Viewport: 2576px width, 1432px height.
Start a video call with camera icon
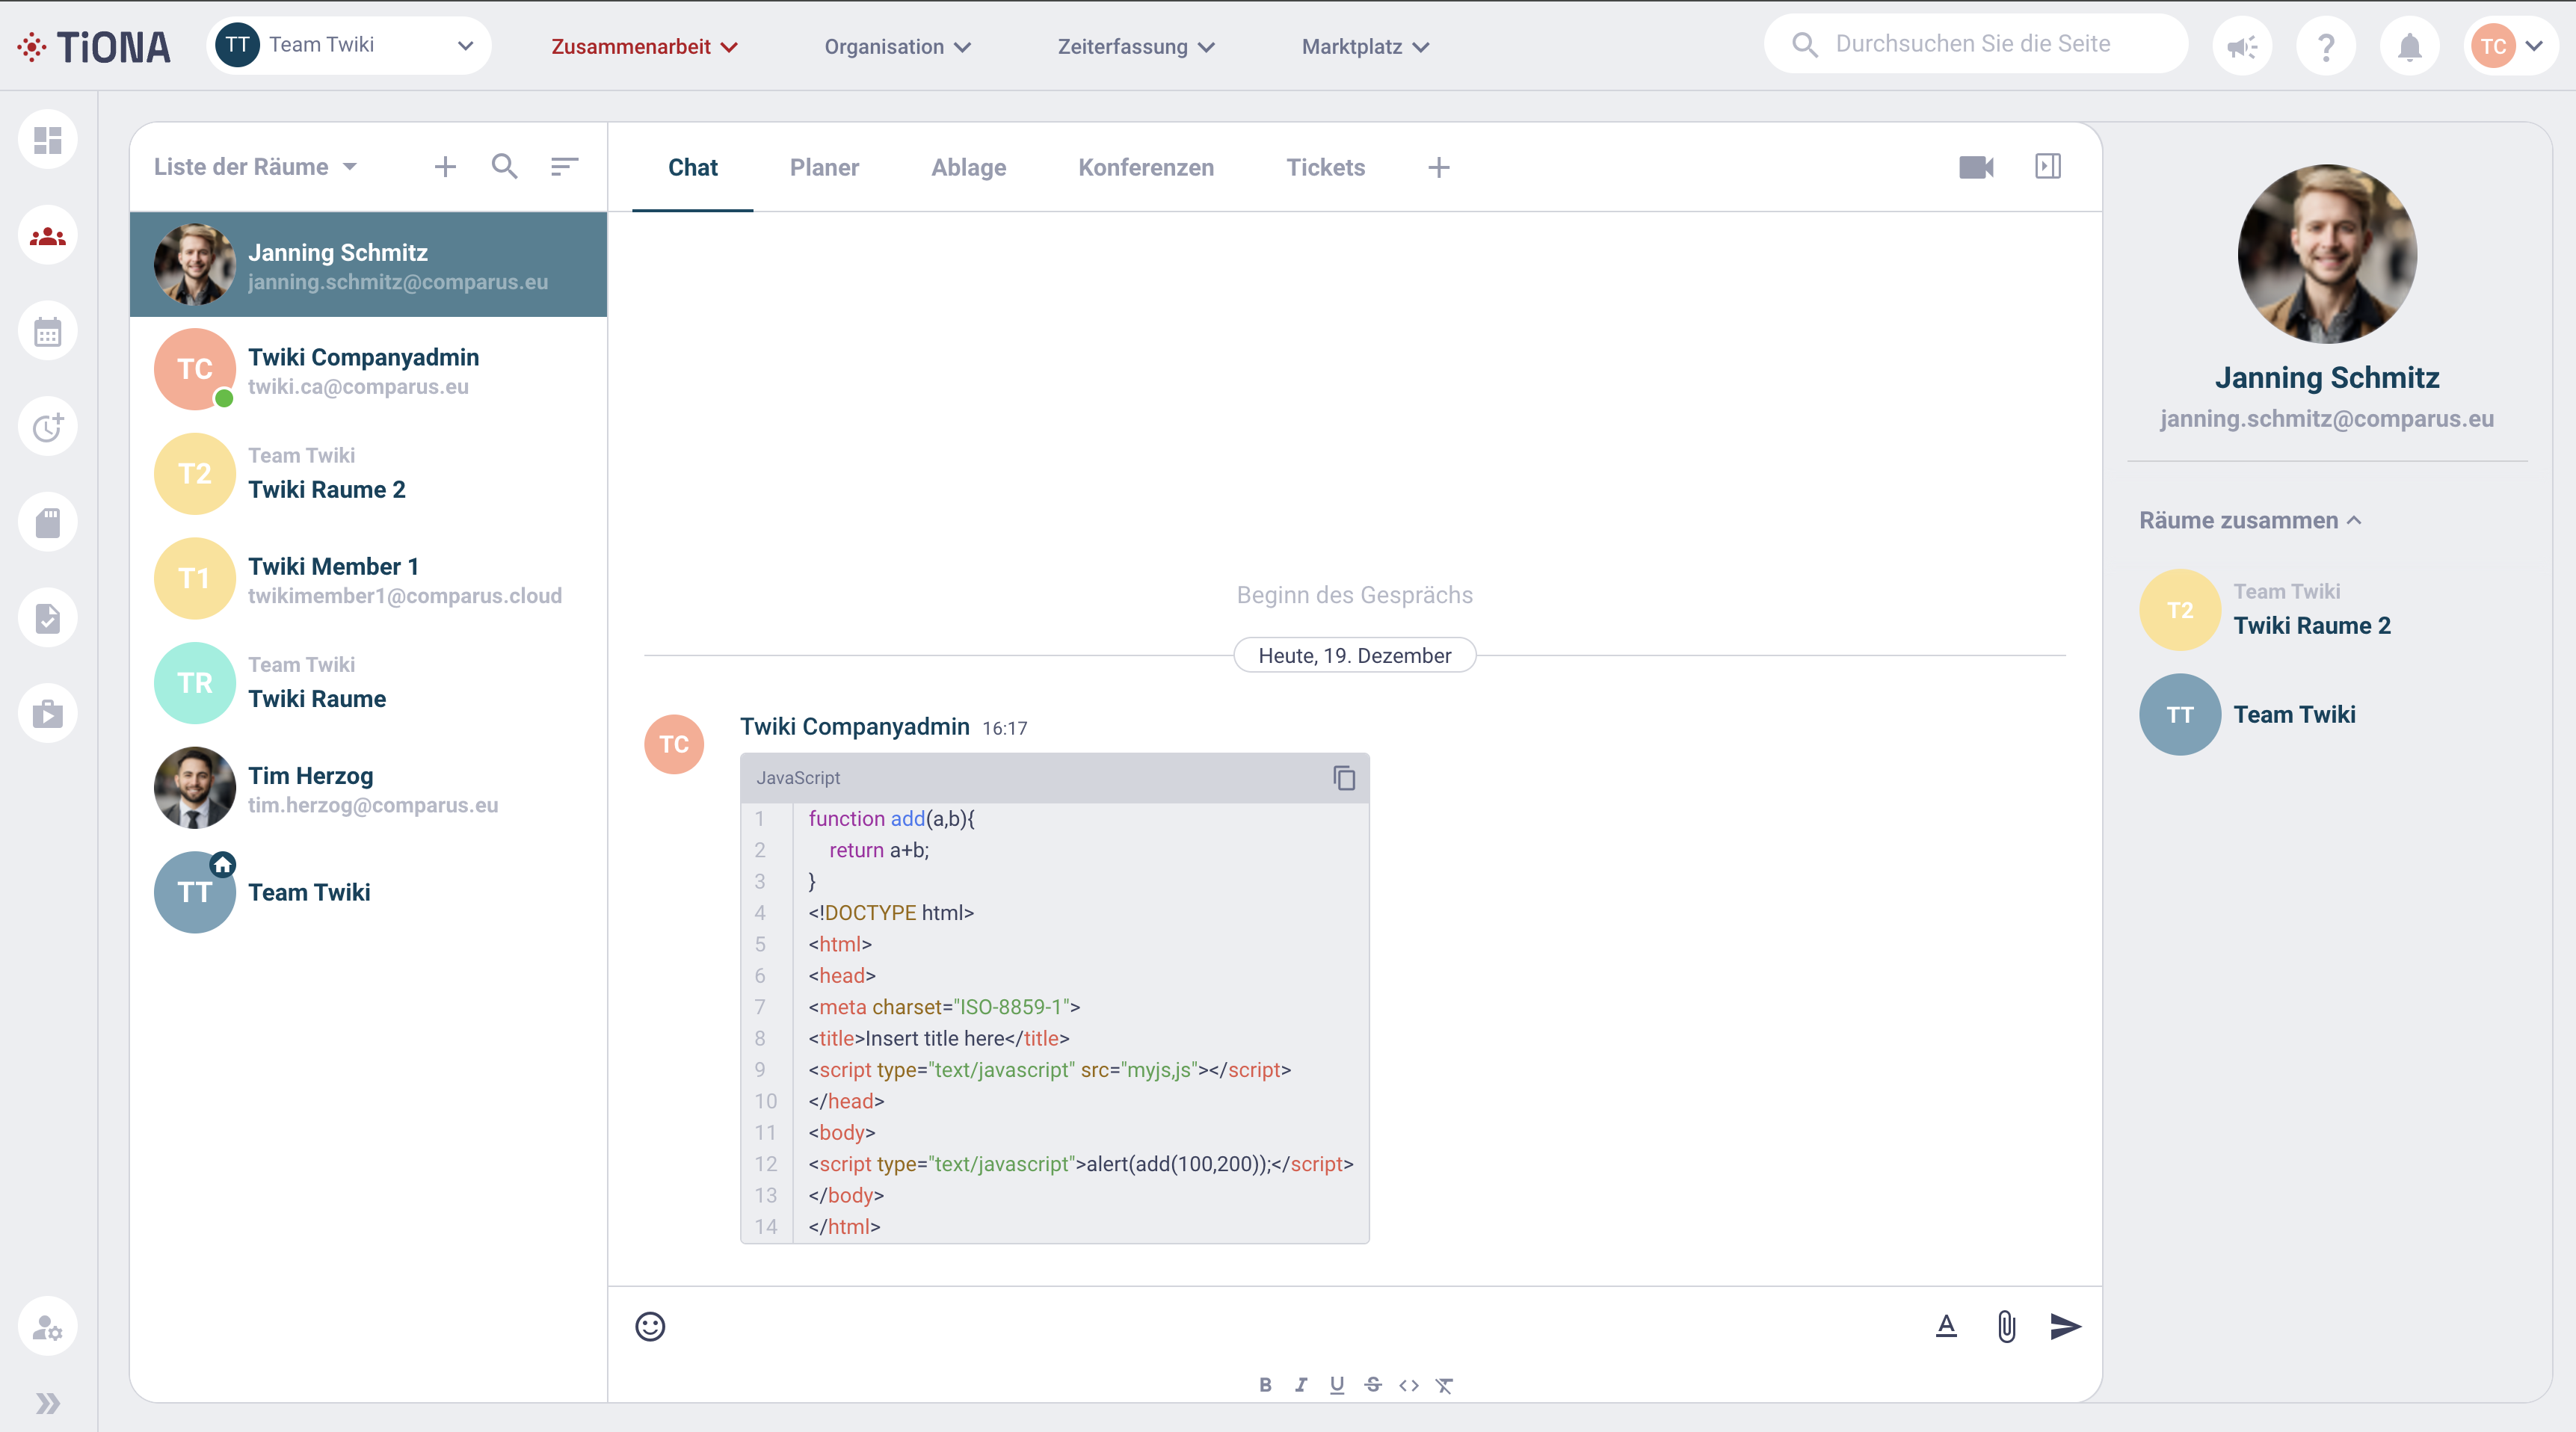click(x=1975, y=167)
